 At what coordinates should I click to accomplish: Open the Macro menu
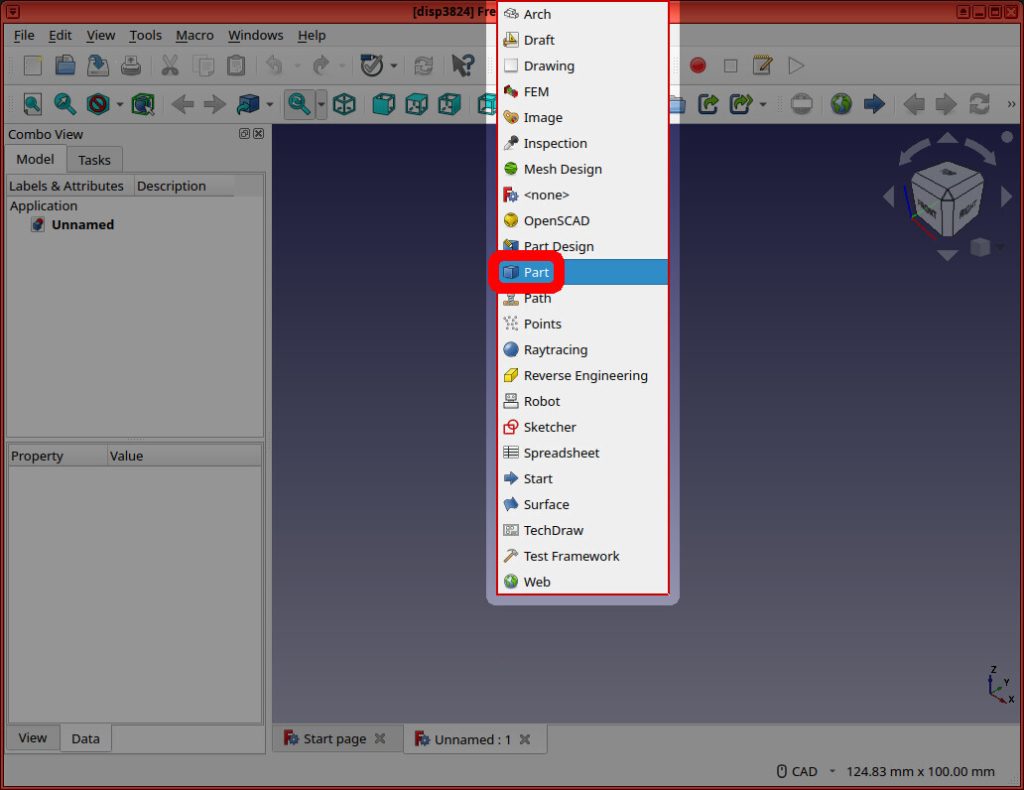pyautogui.click(x=194, y=35)
